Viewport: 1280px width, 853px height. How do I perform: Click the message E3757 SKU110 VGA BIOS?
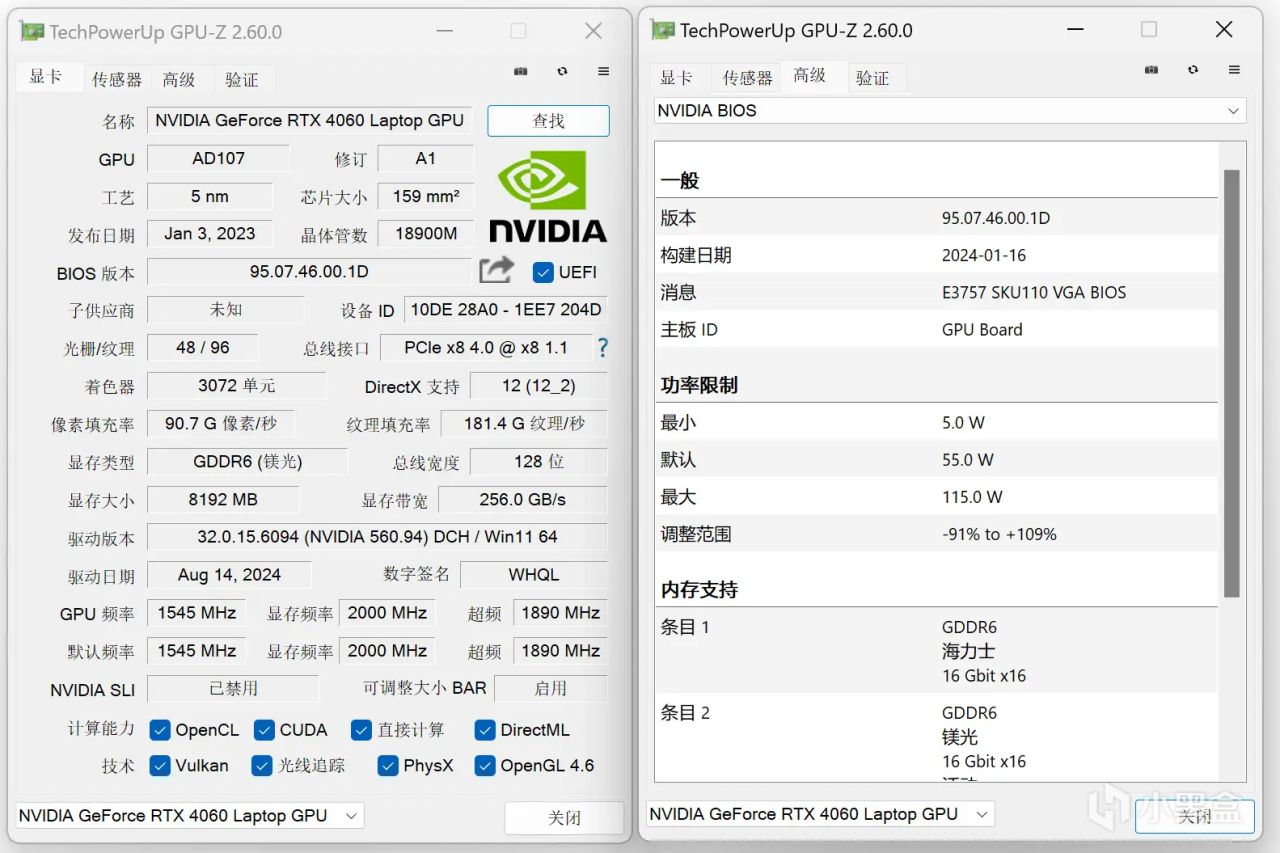pyautogui.click(x=1034, y=293)
